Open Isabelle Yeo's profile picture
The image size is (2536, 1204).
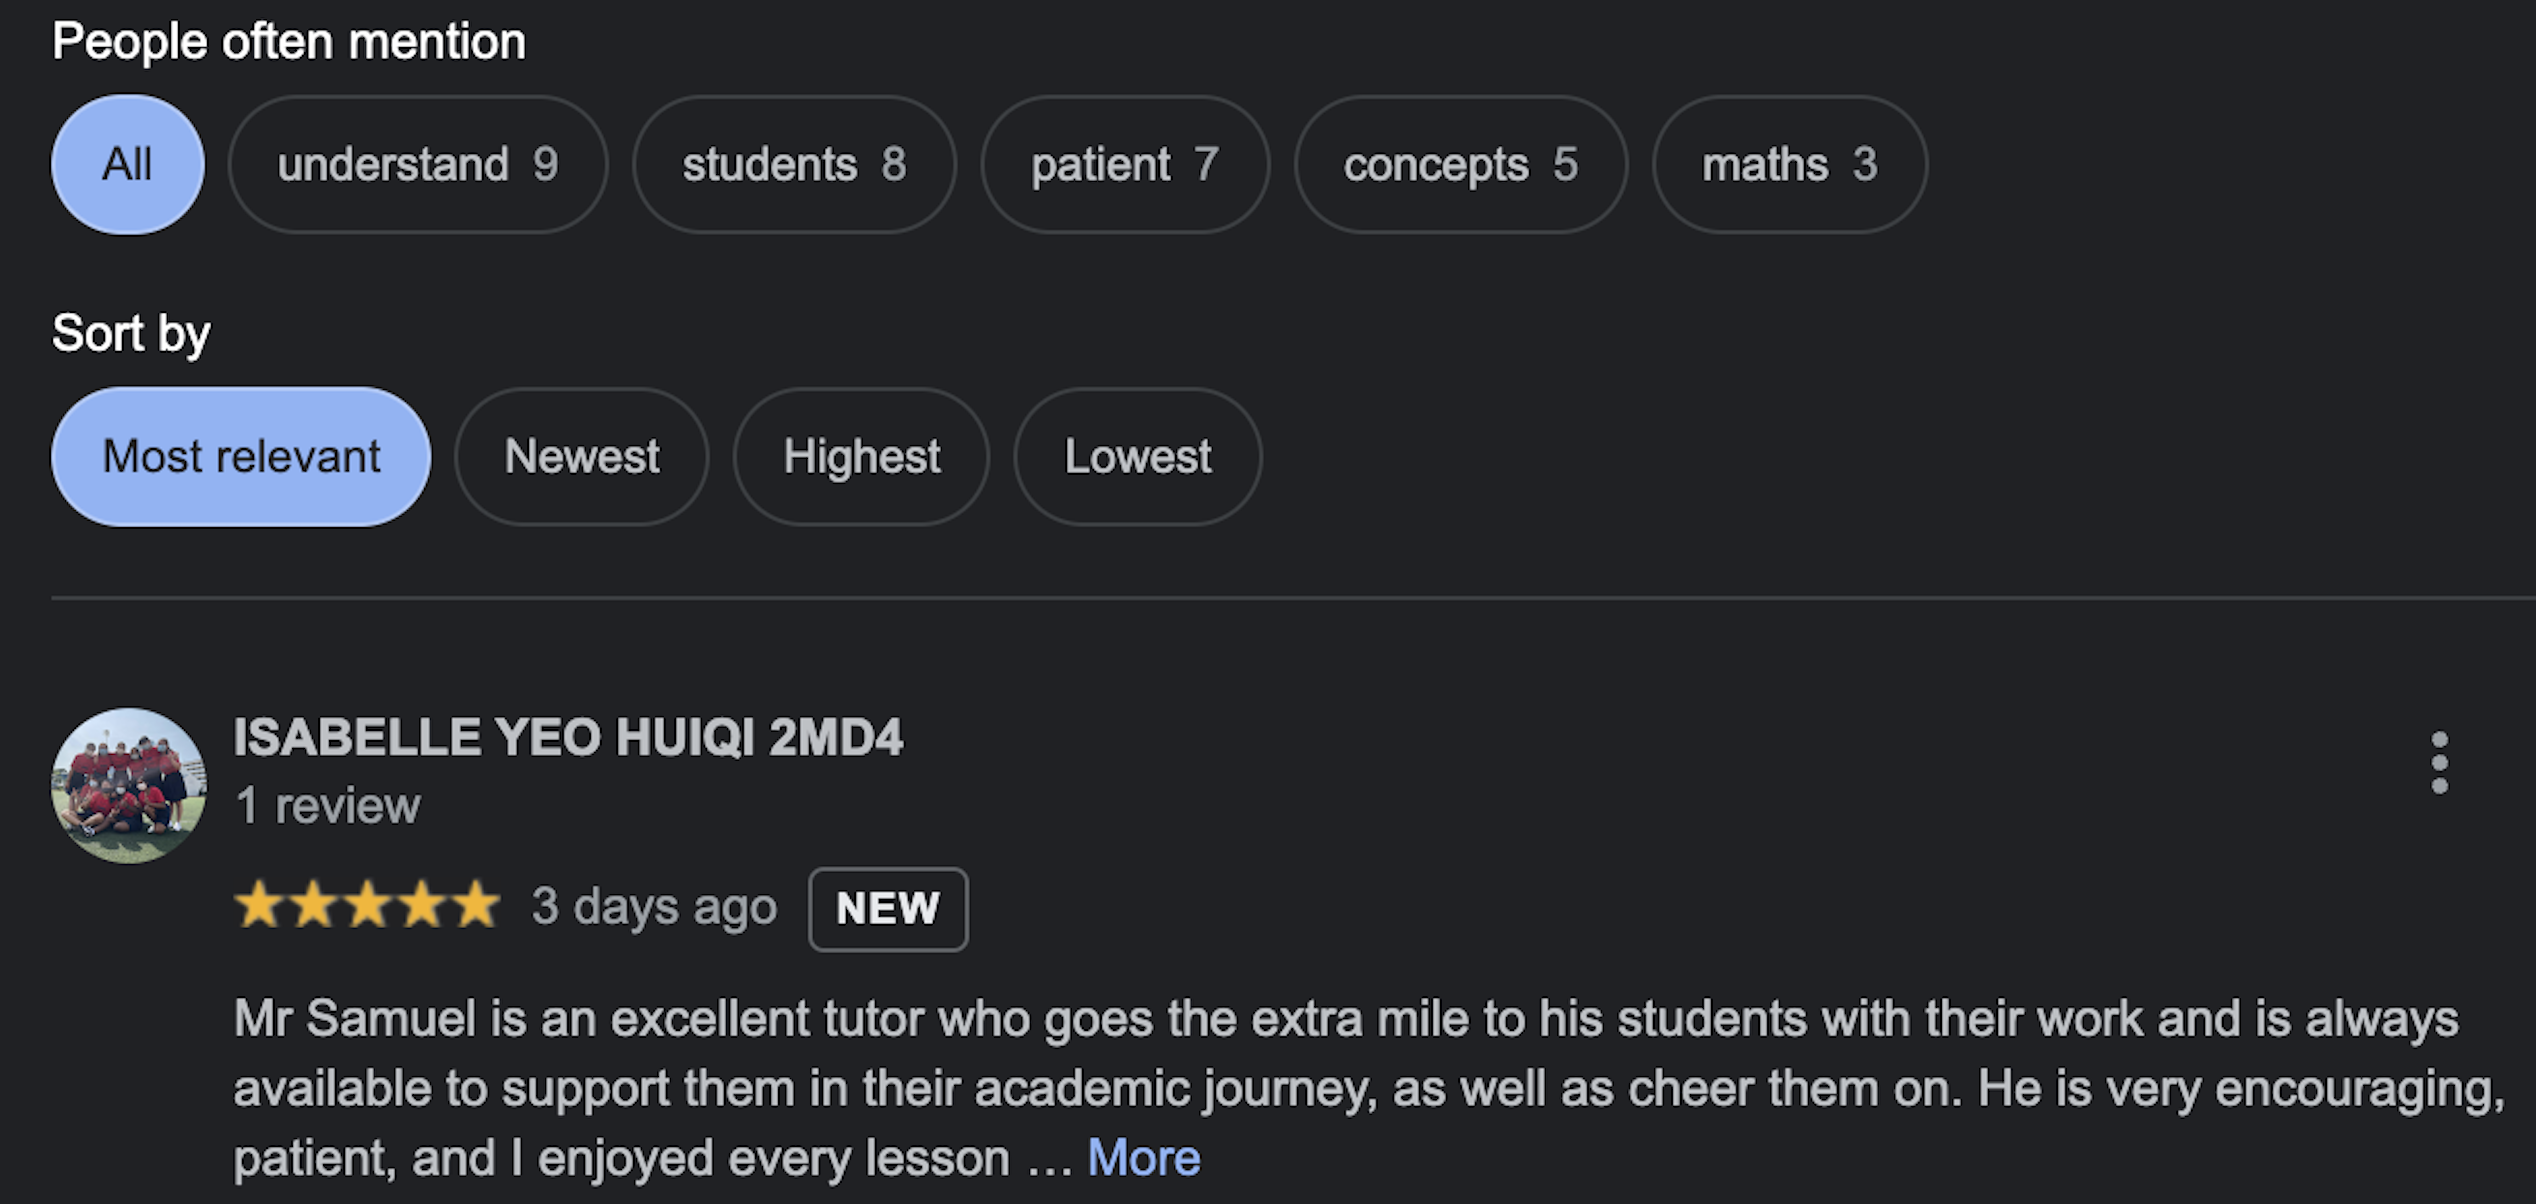tap(129, 786)
